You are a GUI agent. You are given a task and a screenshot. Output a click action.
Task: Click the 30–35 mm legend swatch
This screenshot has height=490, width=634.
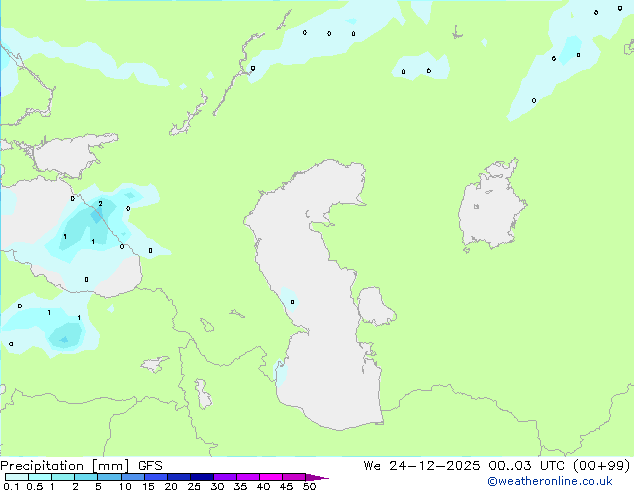[225, 477]
